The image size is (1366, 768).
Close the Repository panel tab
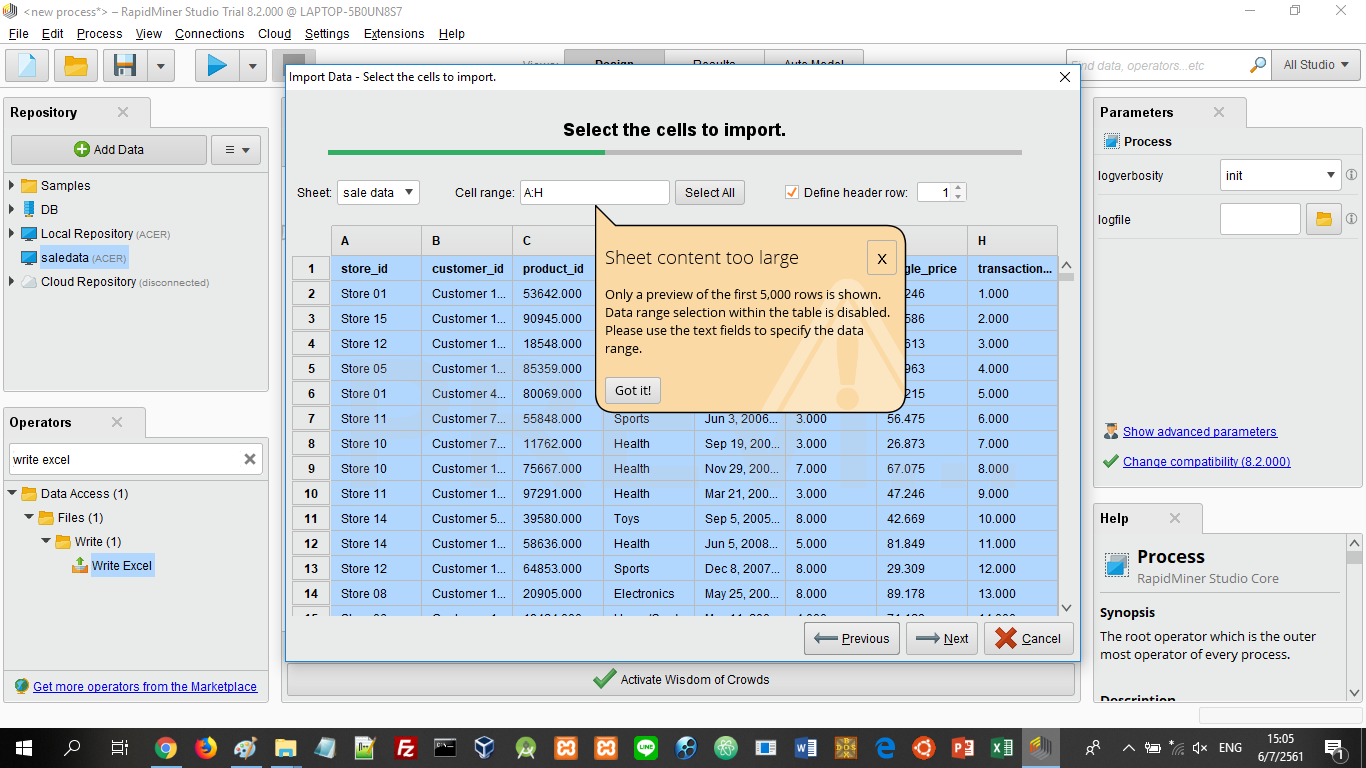coord(123,112)
